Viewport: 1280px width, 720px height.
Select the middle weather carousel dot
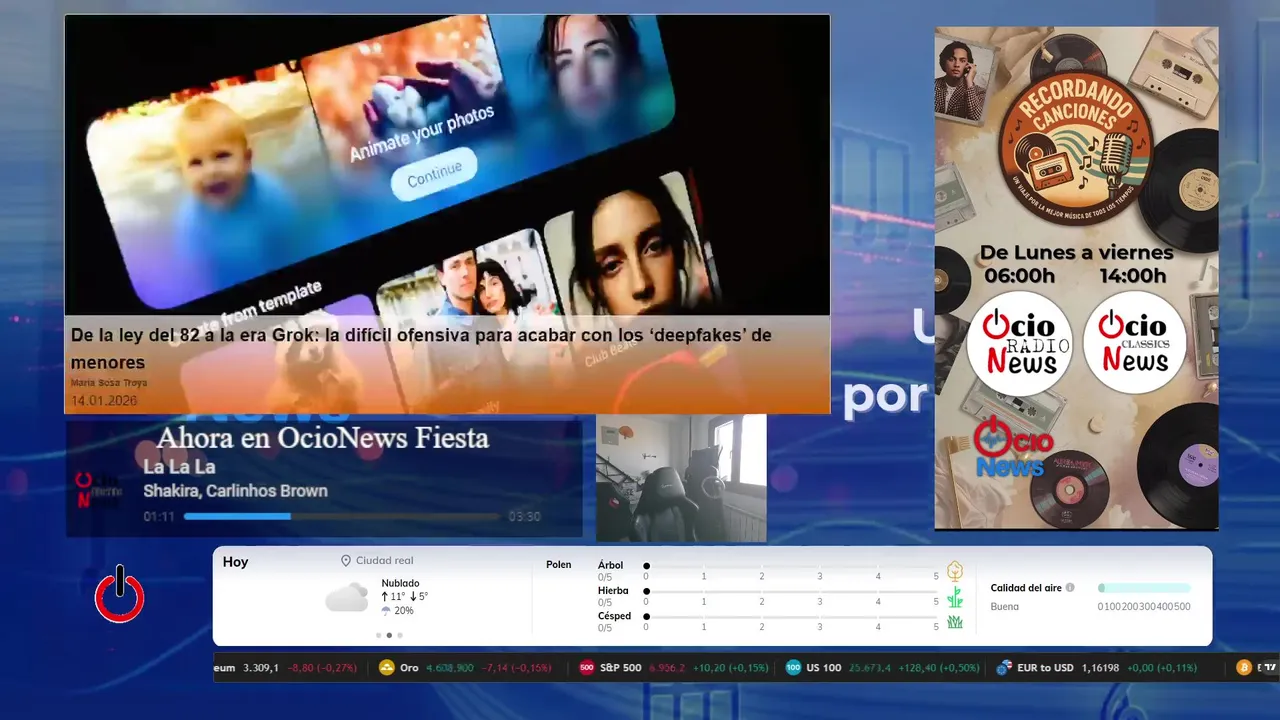[x=389, y=635]
